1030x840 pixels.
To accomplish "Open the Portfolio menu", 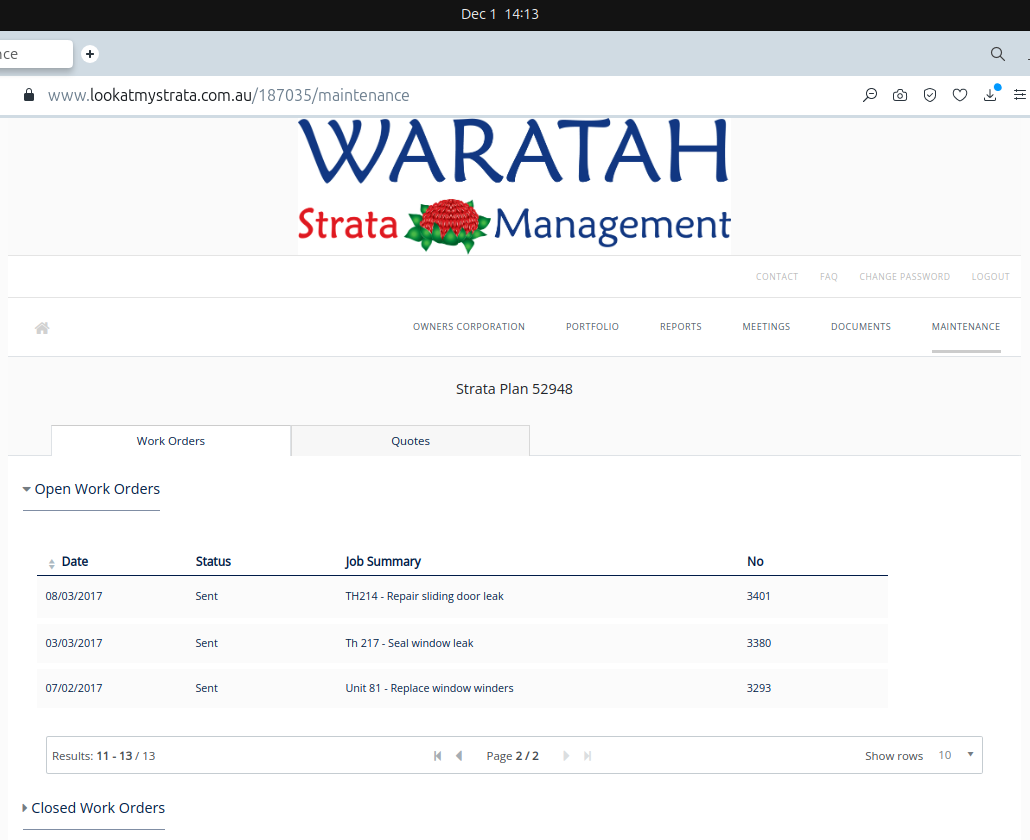I will point(593,327).
